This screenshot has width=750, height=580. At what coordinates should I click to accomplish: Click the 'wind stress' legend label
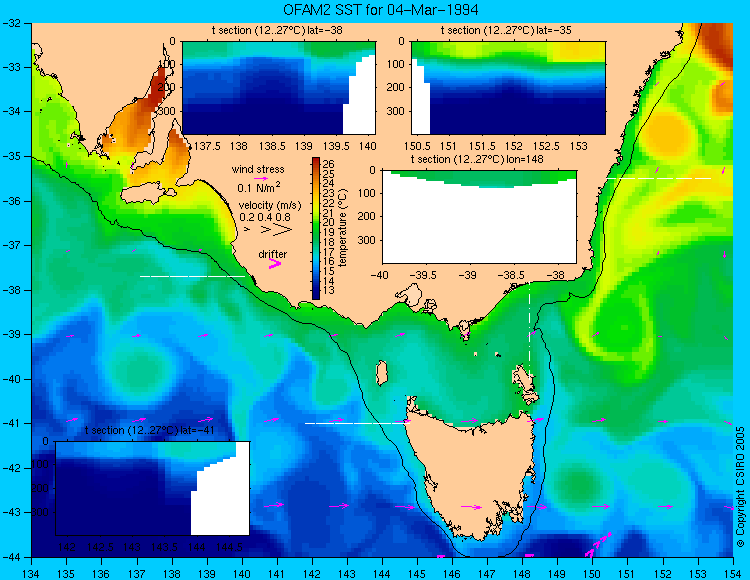pyautogui.click(x=258, y=169)
